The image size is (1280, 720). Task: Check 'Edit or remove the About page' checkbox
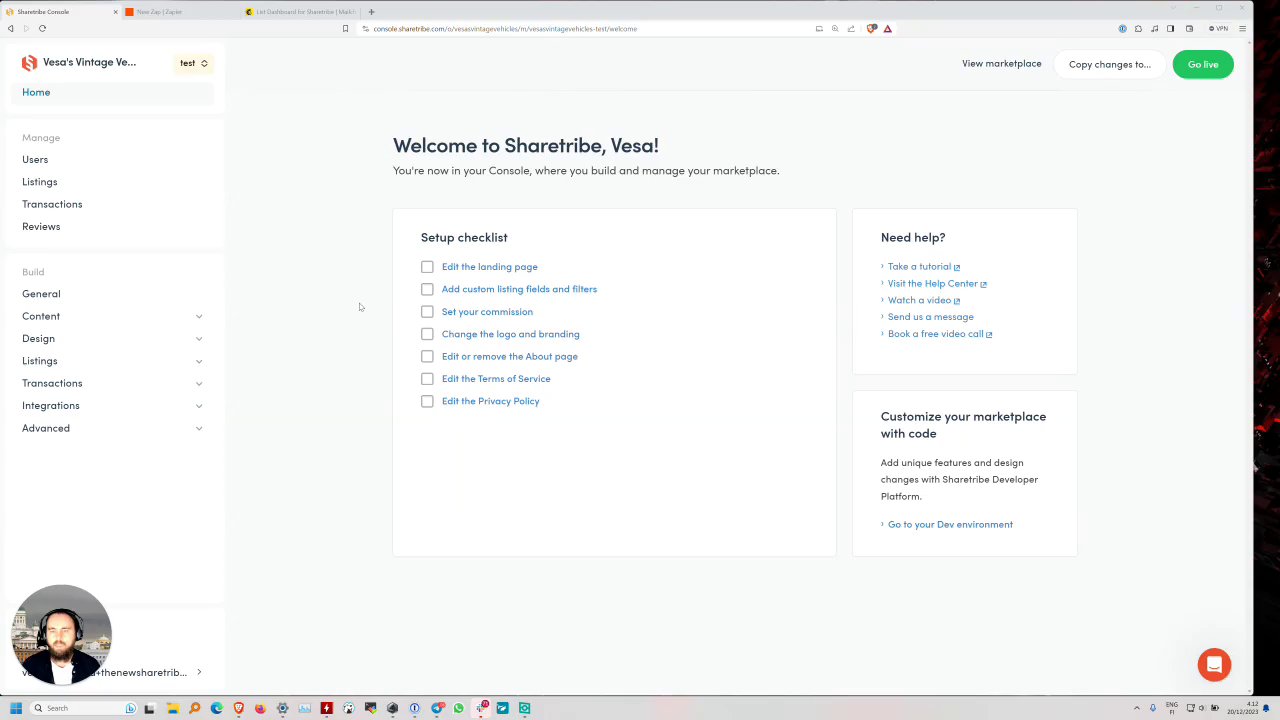[x=427, y=356]
